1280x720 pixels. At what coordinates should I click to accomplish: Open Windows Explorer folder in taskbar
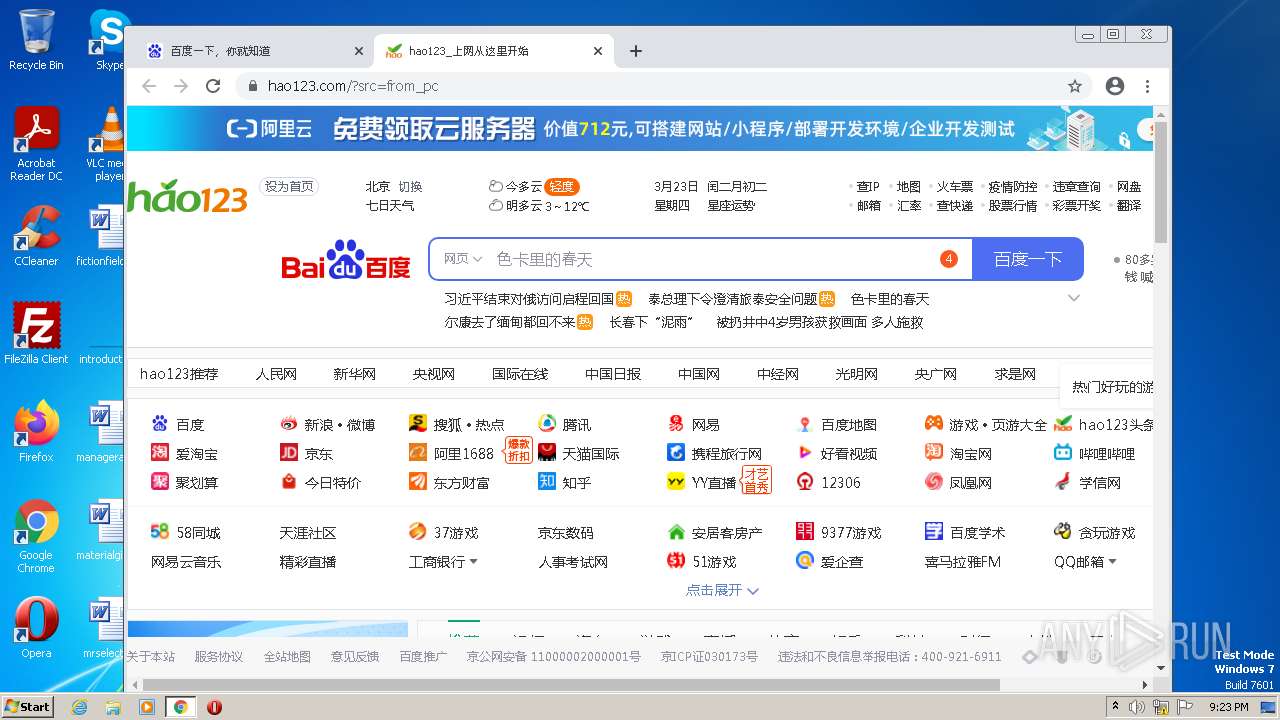pos(113,707)
